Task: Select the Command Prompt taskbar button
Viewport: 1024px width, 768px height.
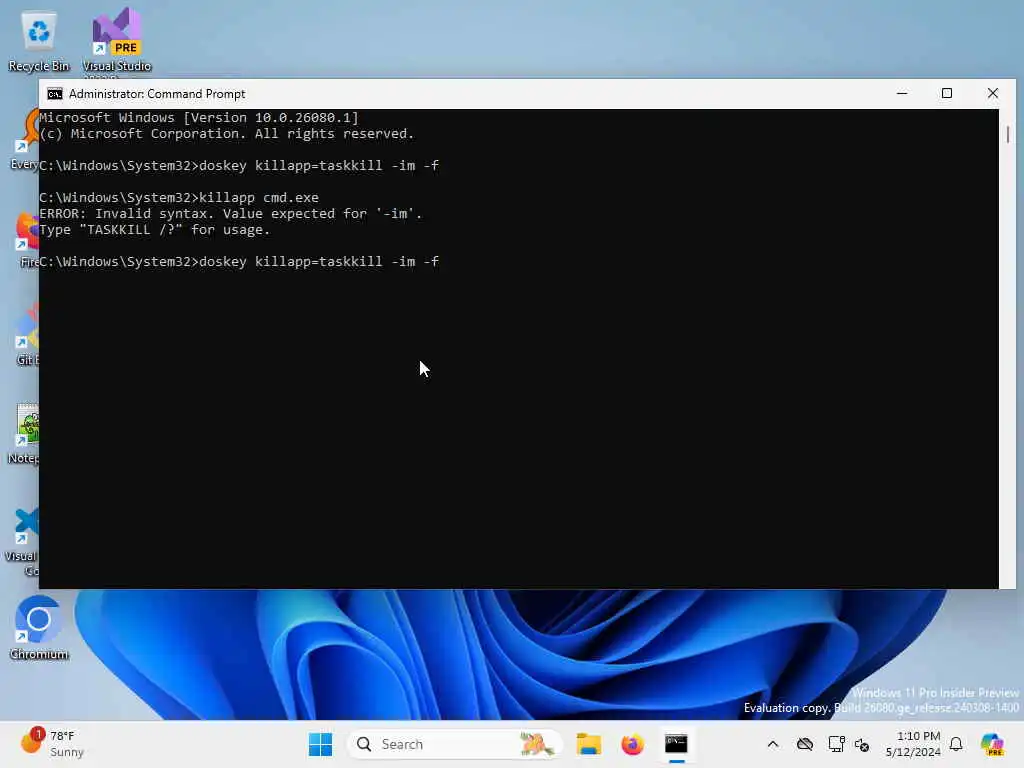Action: click(676, 744)
